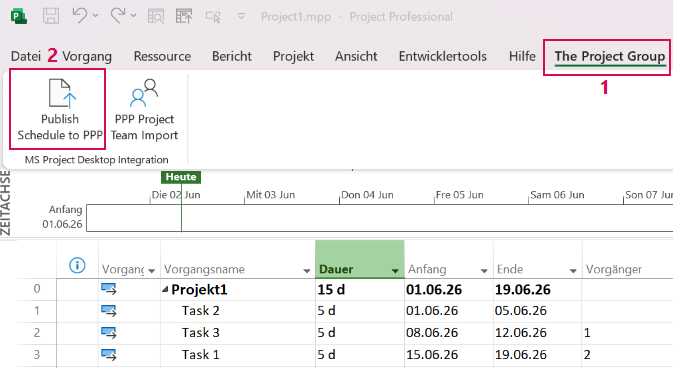
Task: Select Task 1 start date 15.06.26
Action: click(x=449, y=355)
